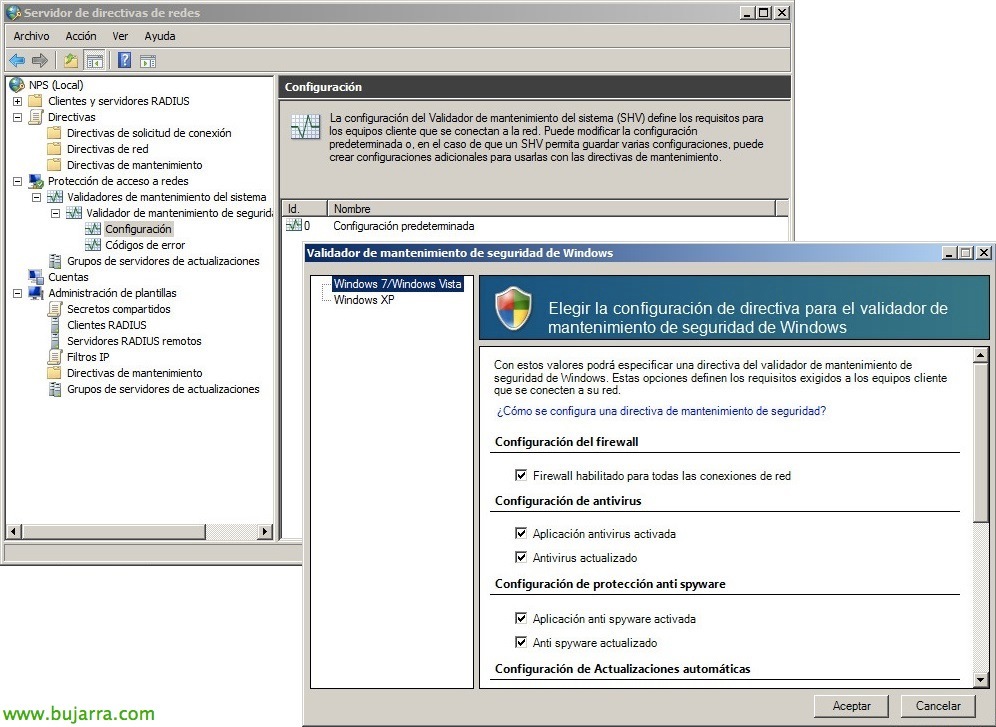Image resolution: width=996 pixels, height=727 pixels.
Task: Open the Archivo menu
Action: [x=31, y=36]
